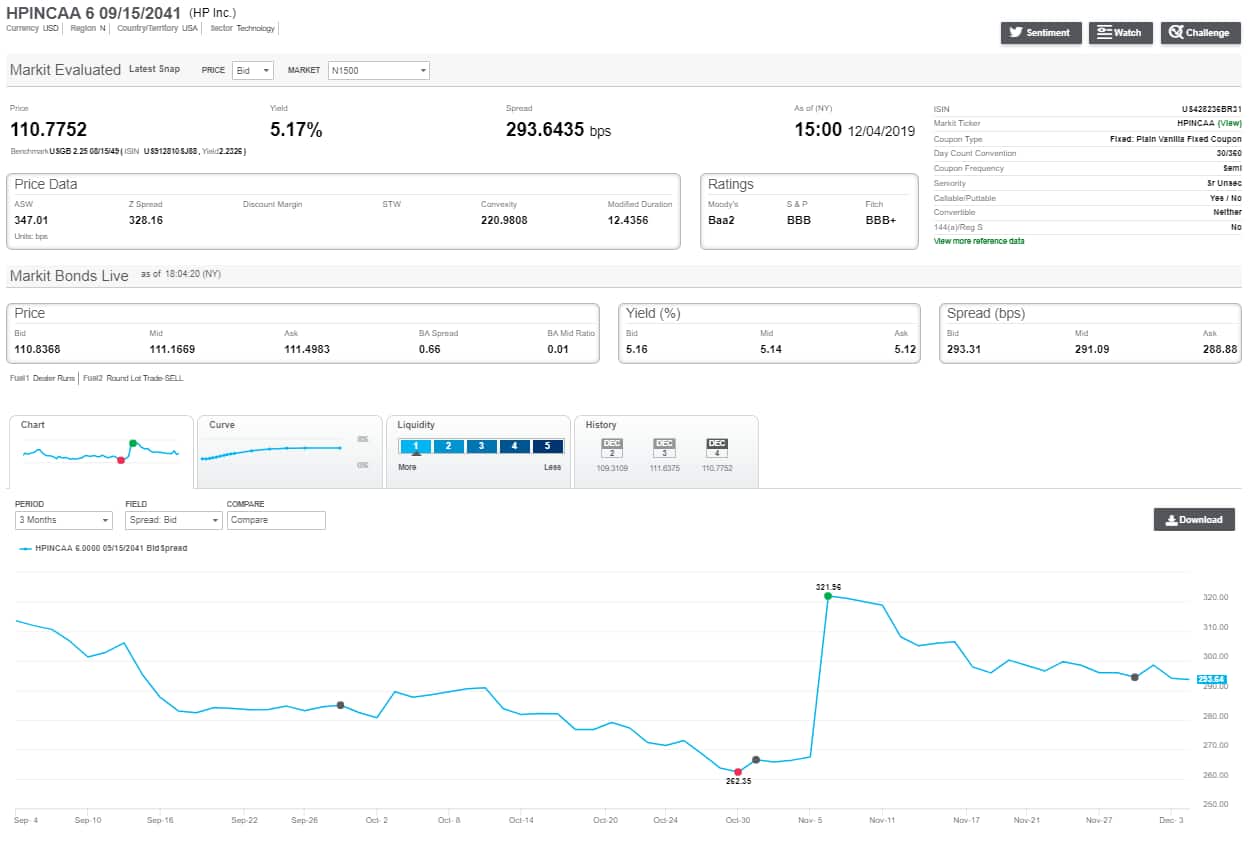Click the 293.64 current value label on axis
This screenshot has width=1251, height=841.
point(1211,680)
